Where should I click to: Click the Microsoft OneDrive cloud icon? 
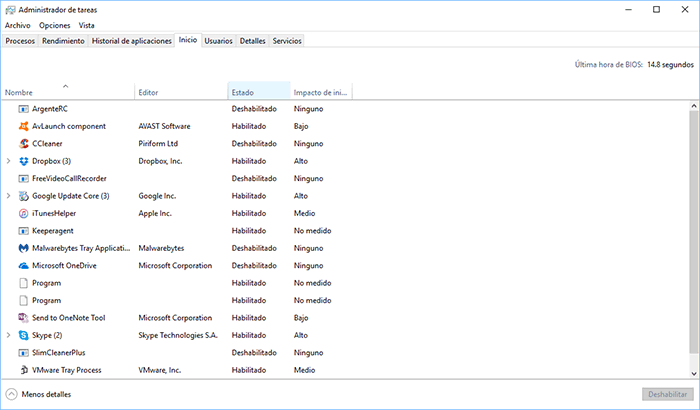coord(23,266)
